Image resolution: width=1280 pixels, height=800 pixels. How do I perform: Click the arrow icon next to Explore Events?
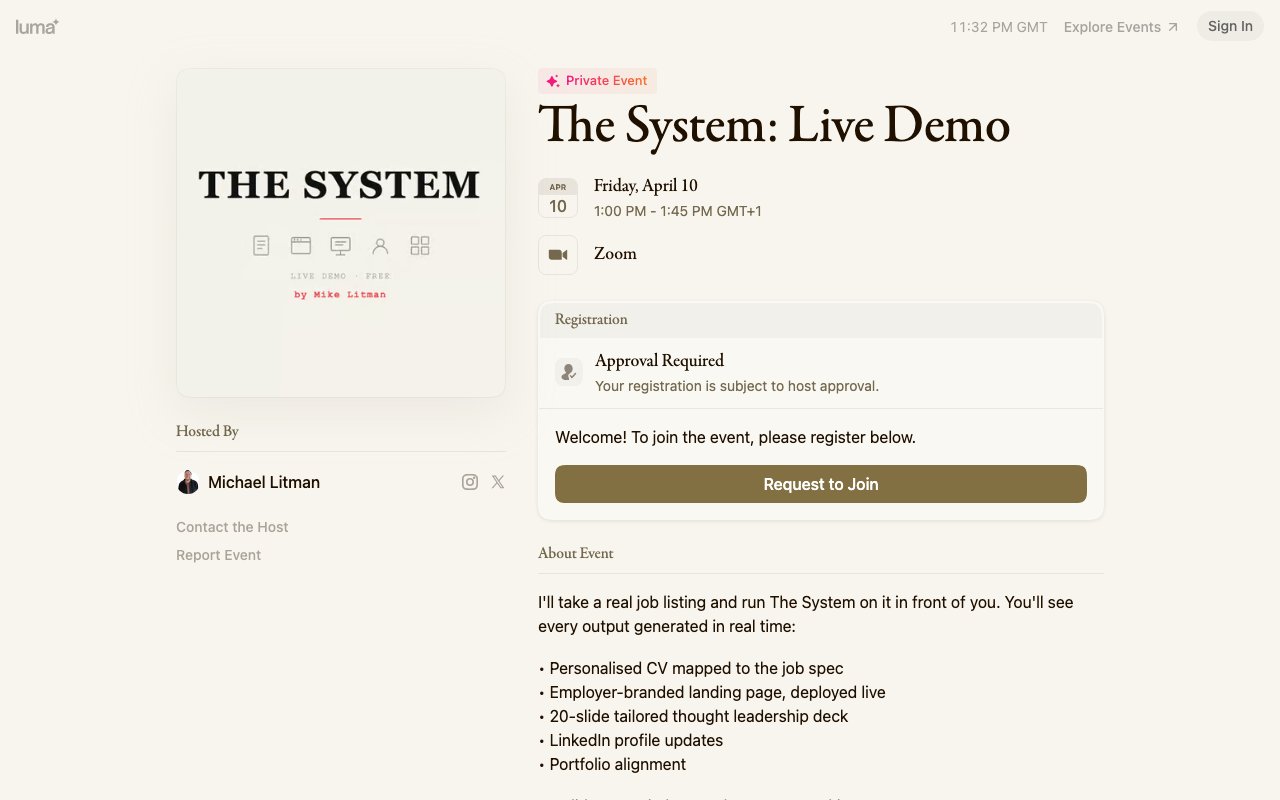click(x=1174, y=26)
